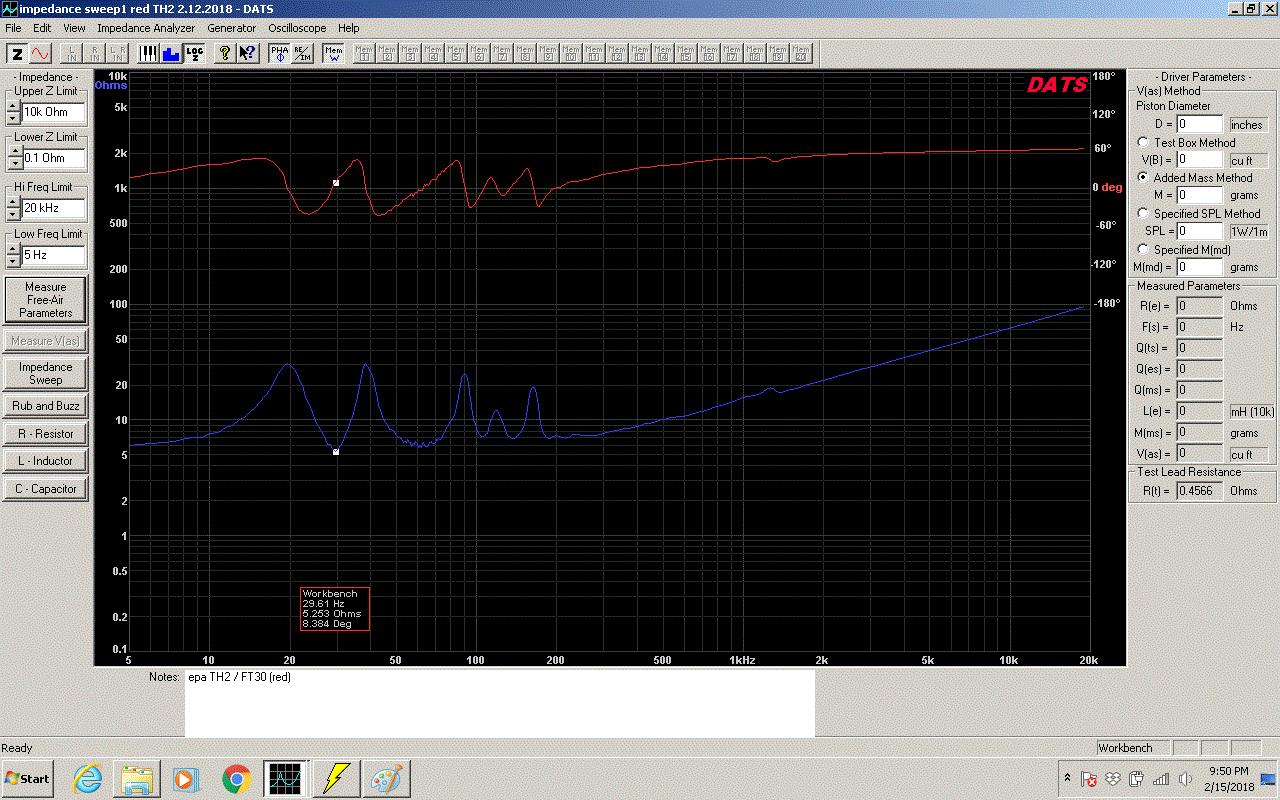Open the file explorer folder taskbar icon
The width and height of the screenshot is (1280, 800).
coord(137,778)
